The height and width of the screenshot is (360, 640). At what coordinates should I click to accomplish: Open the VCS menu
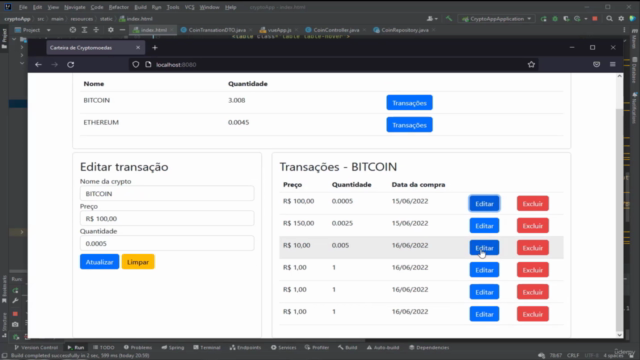point(189,7)
